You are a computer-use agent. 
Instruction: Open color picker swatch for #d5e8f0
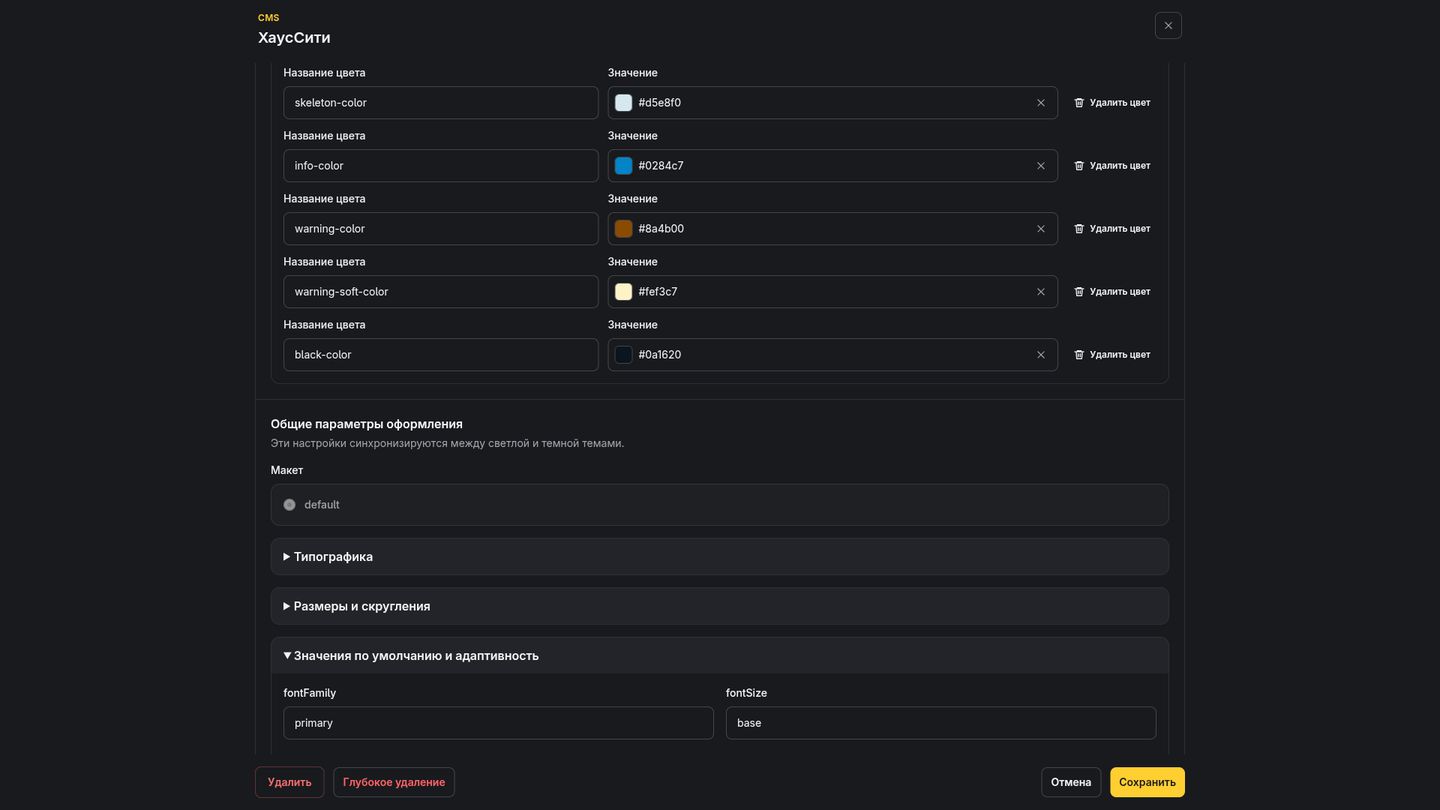624,103
